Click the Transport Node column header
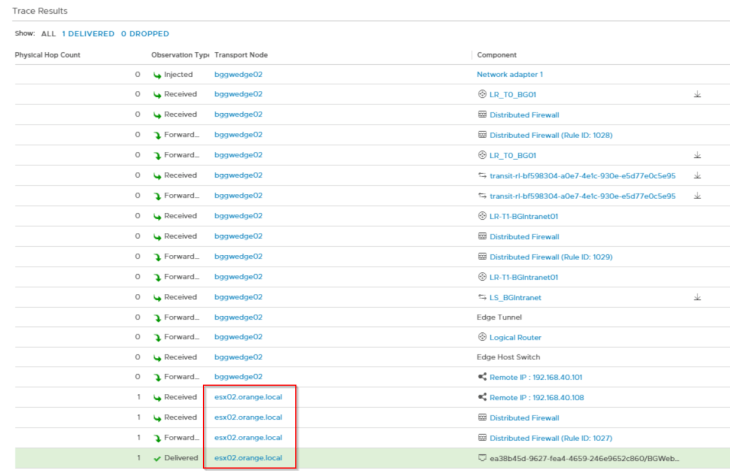Screen dimensions: 730x471 coord(241,54)
